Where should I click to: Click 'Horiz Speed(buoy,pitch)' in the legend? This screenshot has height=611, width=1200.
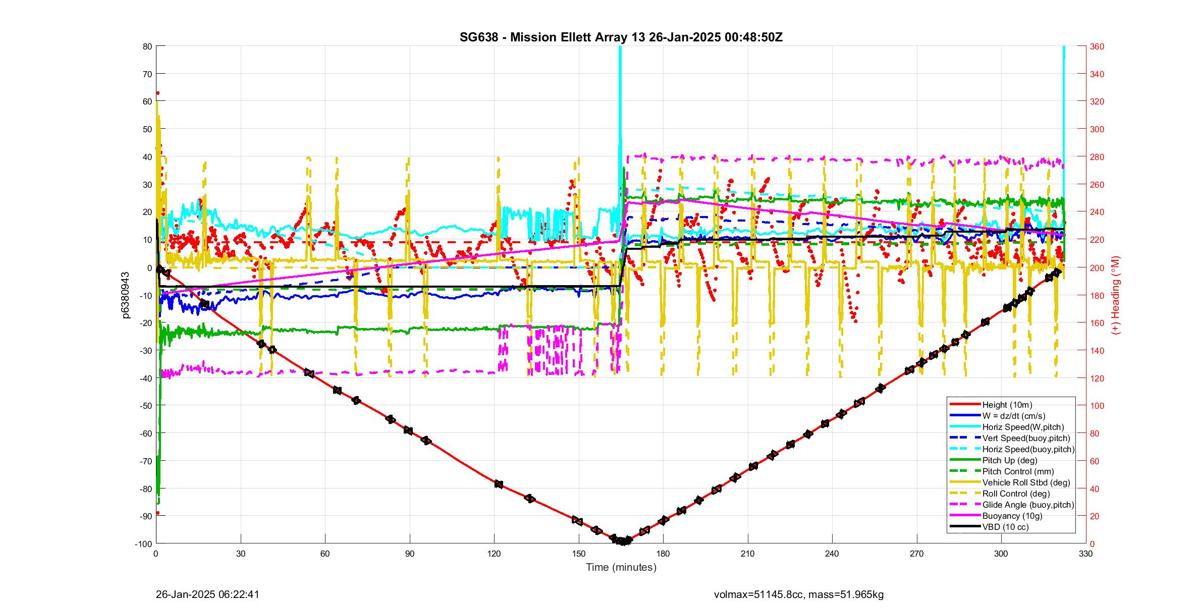click(x=1029, y=450)
